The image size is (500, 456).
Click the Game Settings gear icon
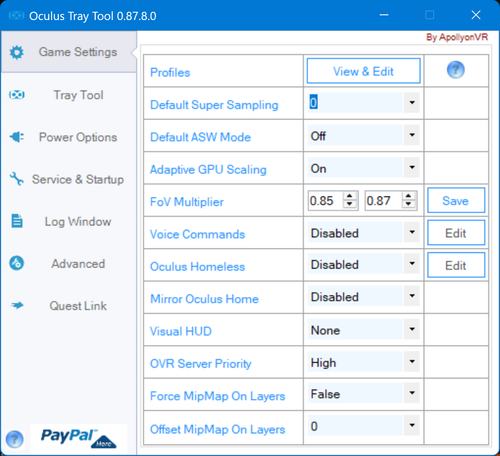click(x=17, y=52)
